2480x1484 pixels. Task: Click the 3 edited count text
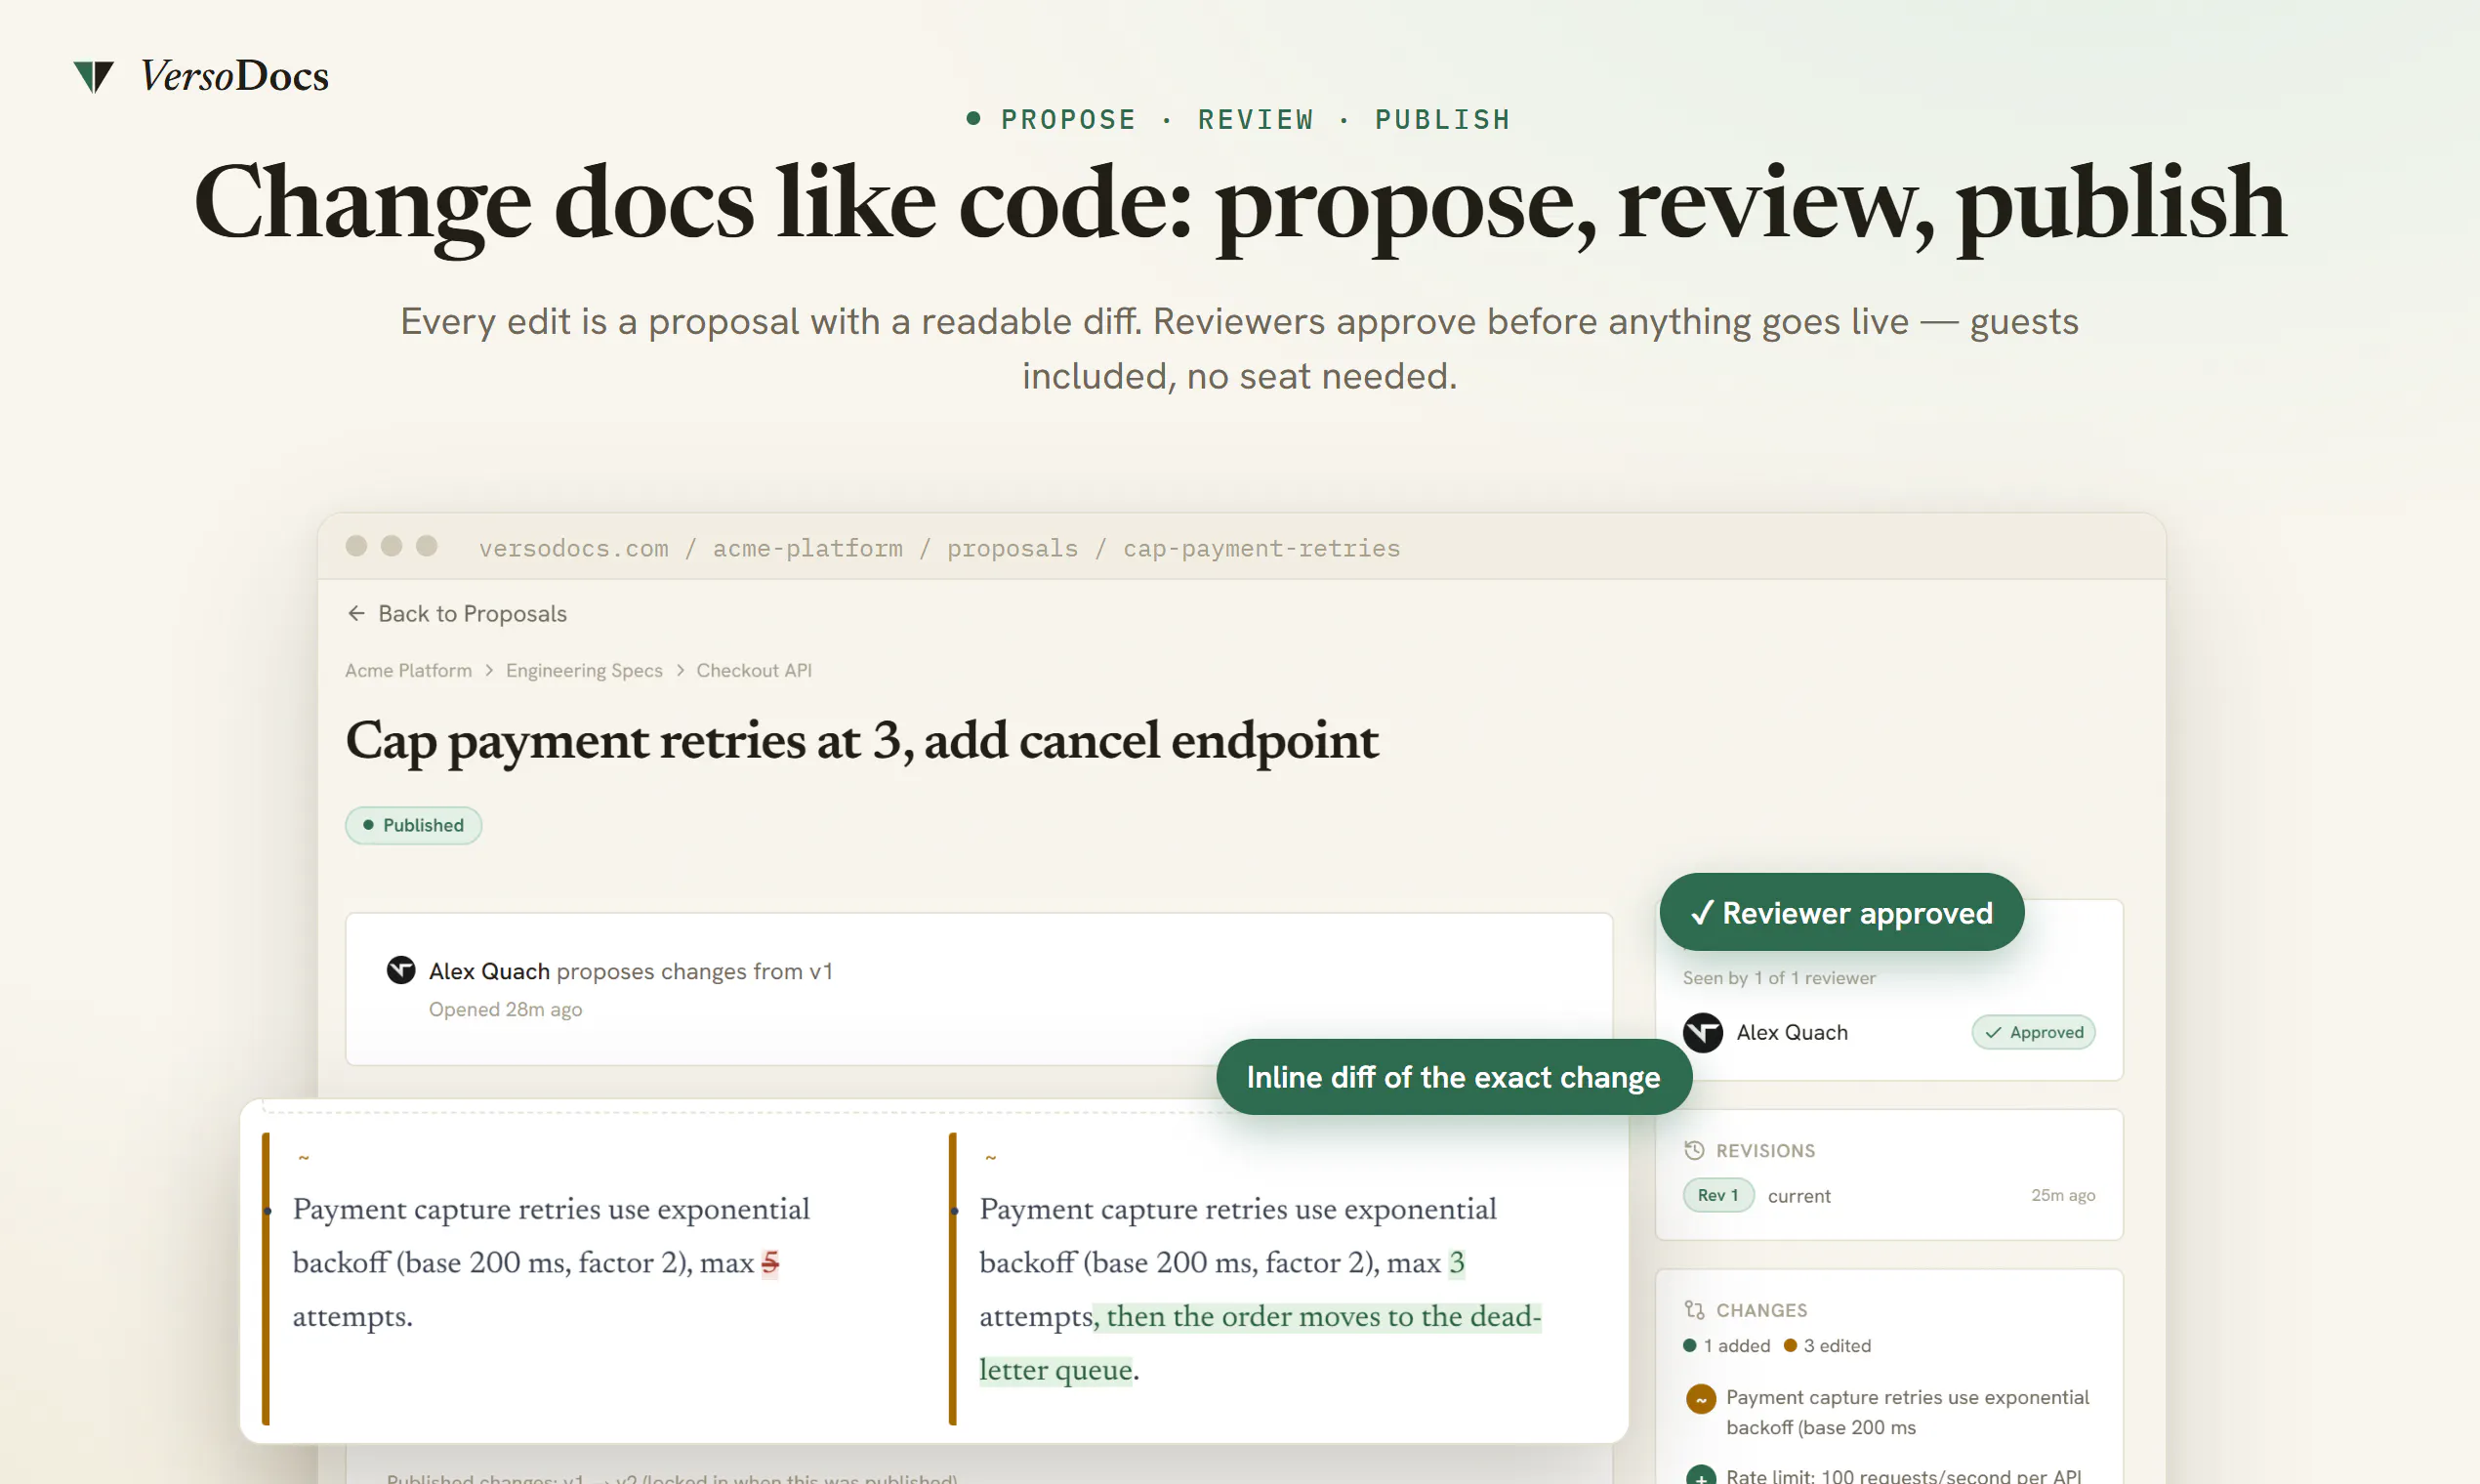(x=1837, y=1345)
